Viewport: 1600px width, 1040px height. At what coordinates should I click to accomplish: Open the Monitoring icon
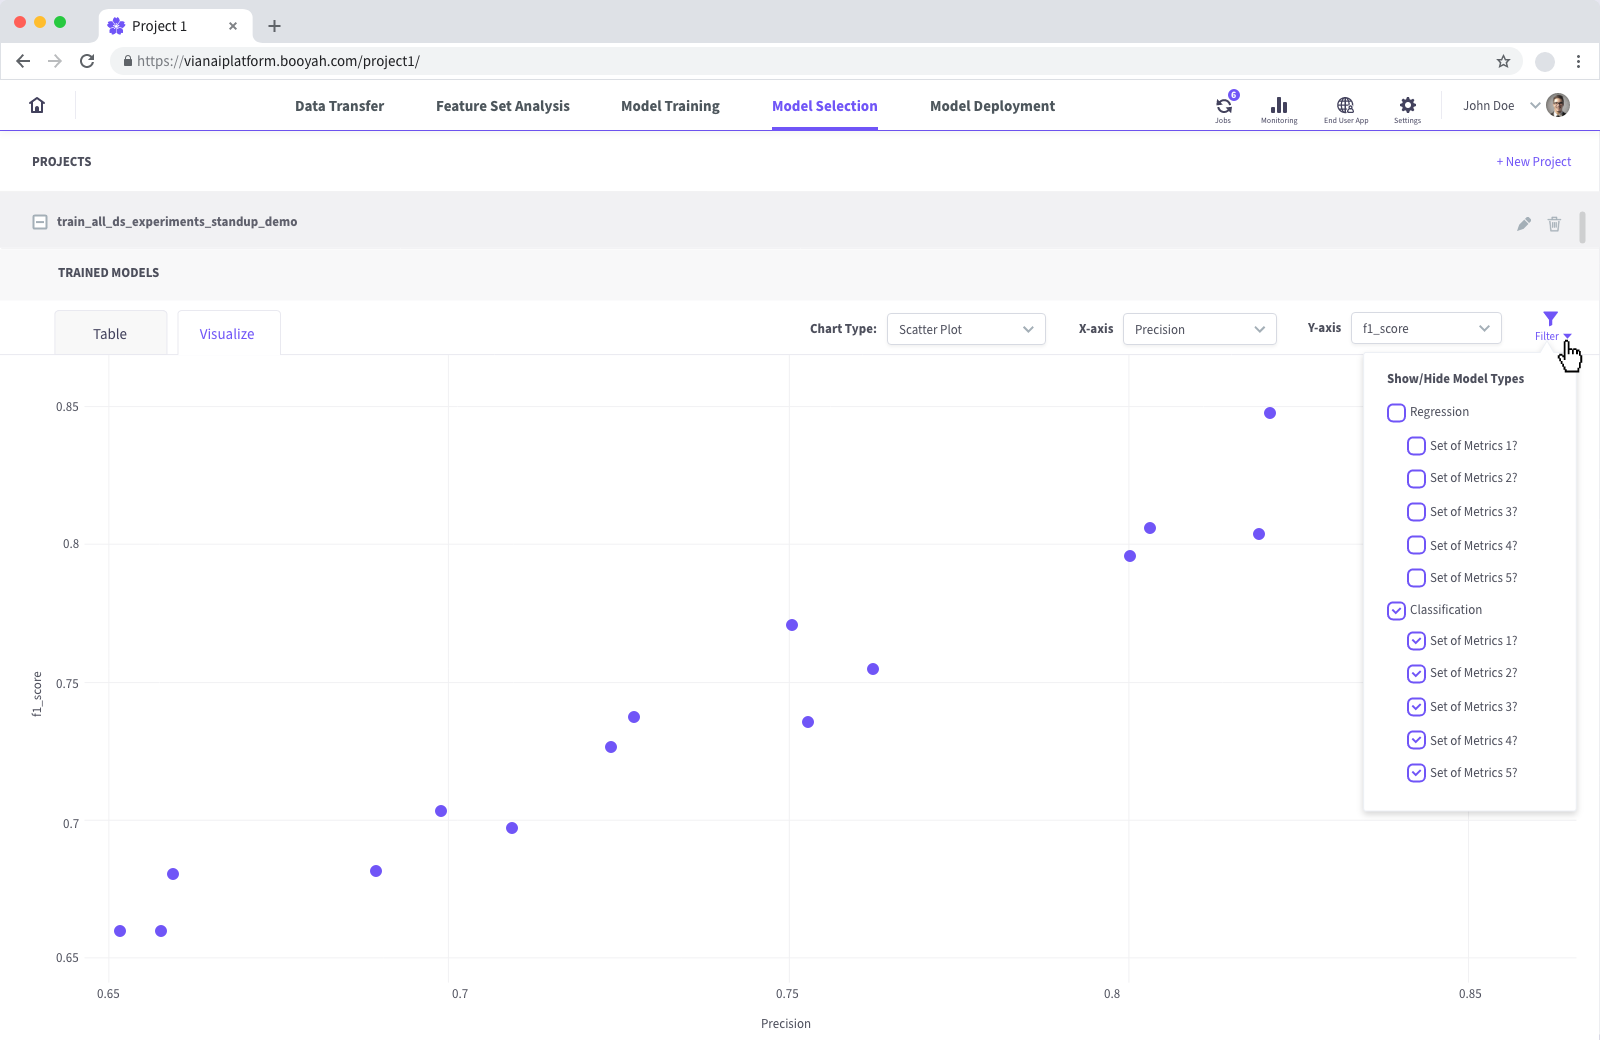(x=1279, y=105)
